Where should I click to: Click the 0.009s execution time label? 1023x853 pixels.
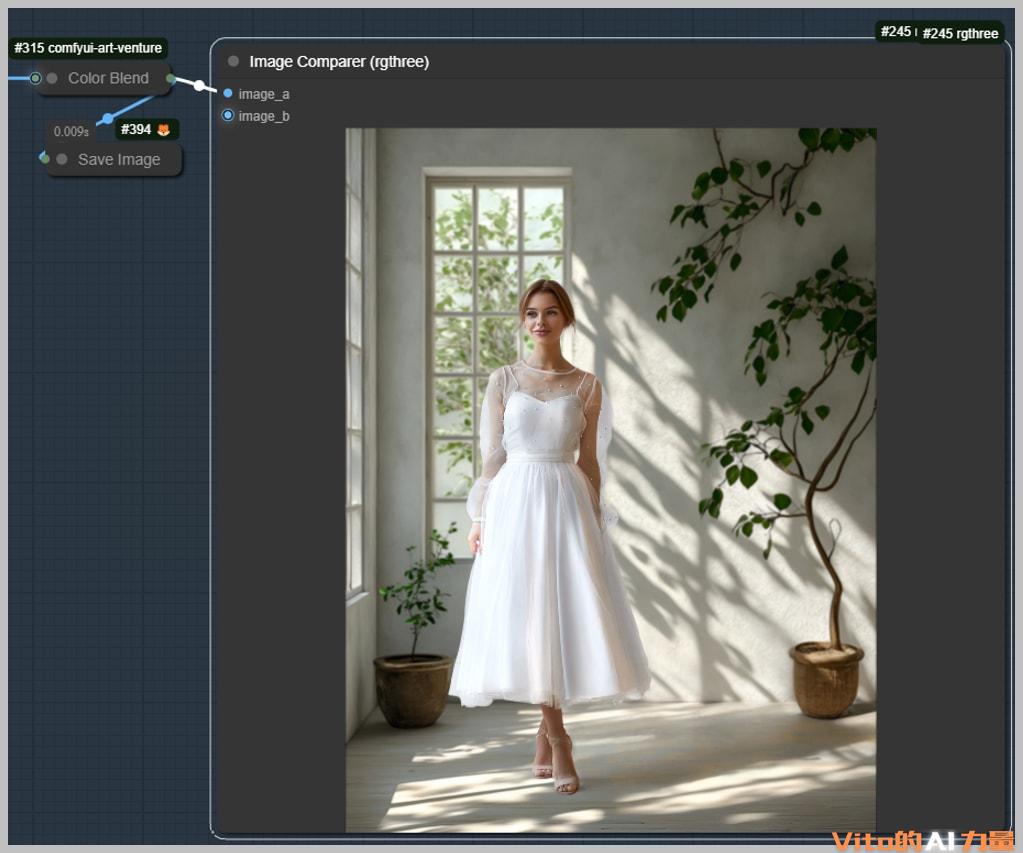click(71, 131)
